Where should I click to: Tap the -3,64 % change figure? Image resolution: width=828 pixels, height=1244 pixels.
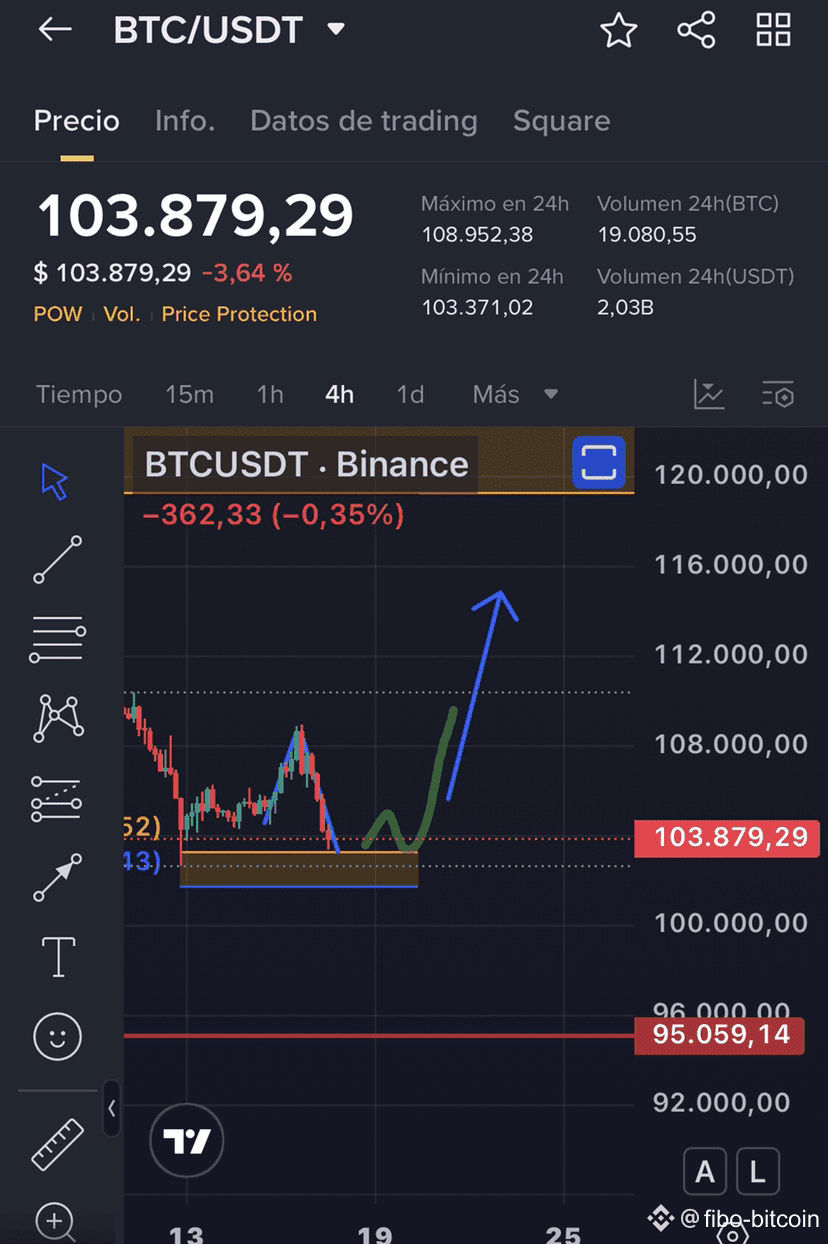click(247, 273)
